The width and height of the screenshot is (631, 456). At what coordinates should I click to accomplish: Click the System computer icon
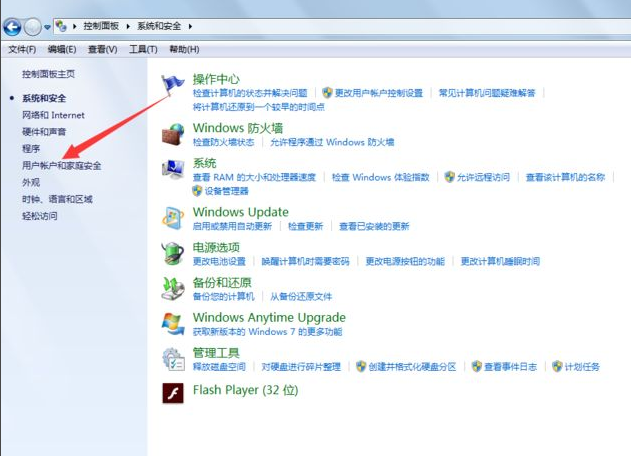pos(174,169)
